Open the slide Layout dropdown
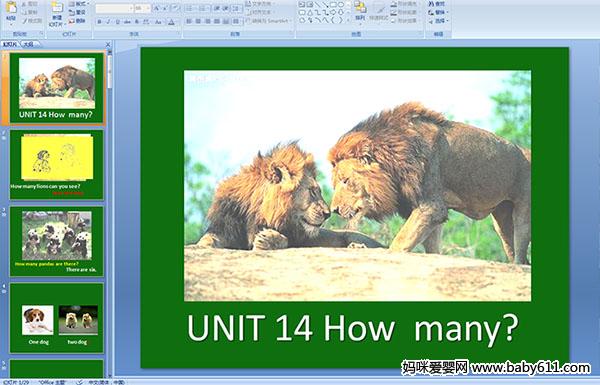This screenshot has height=385, width=600. point(78,3)
